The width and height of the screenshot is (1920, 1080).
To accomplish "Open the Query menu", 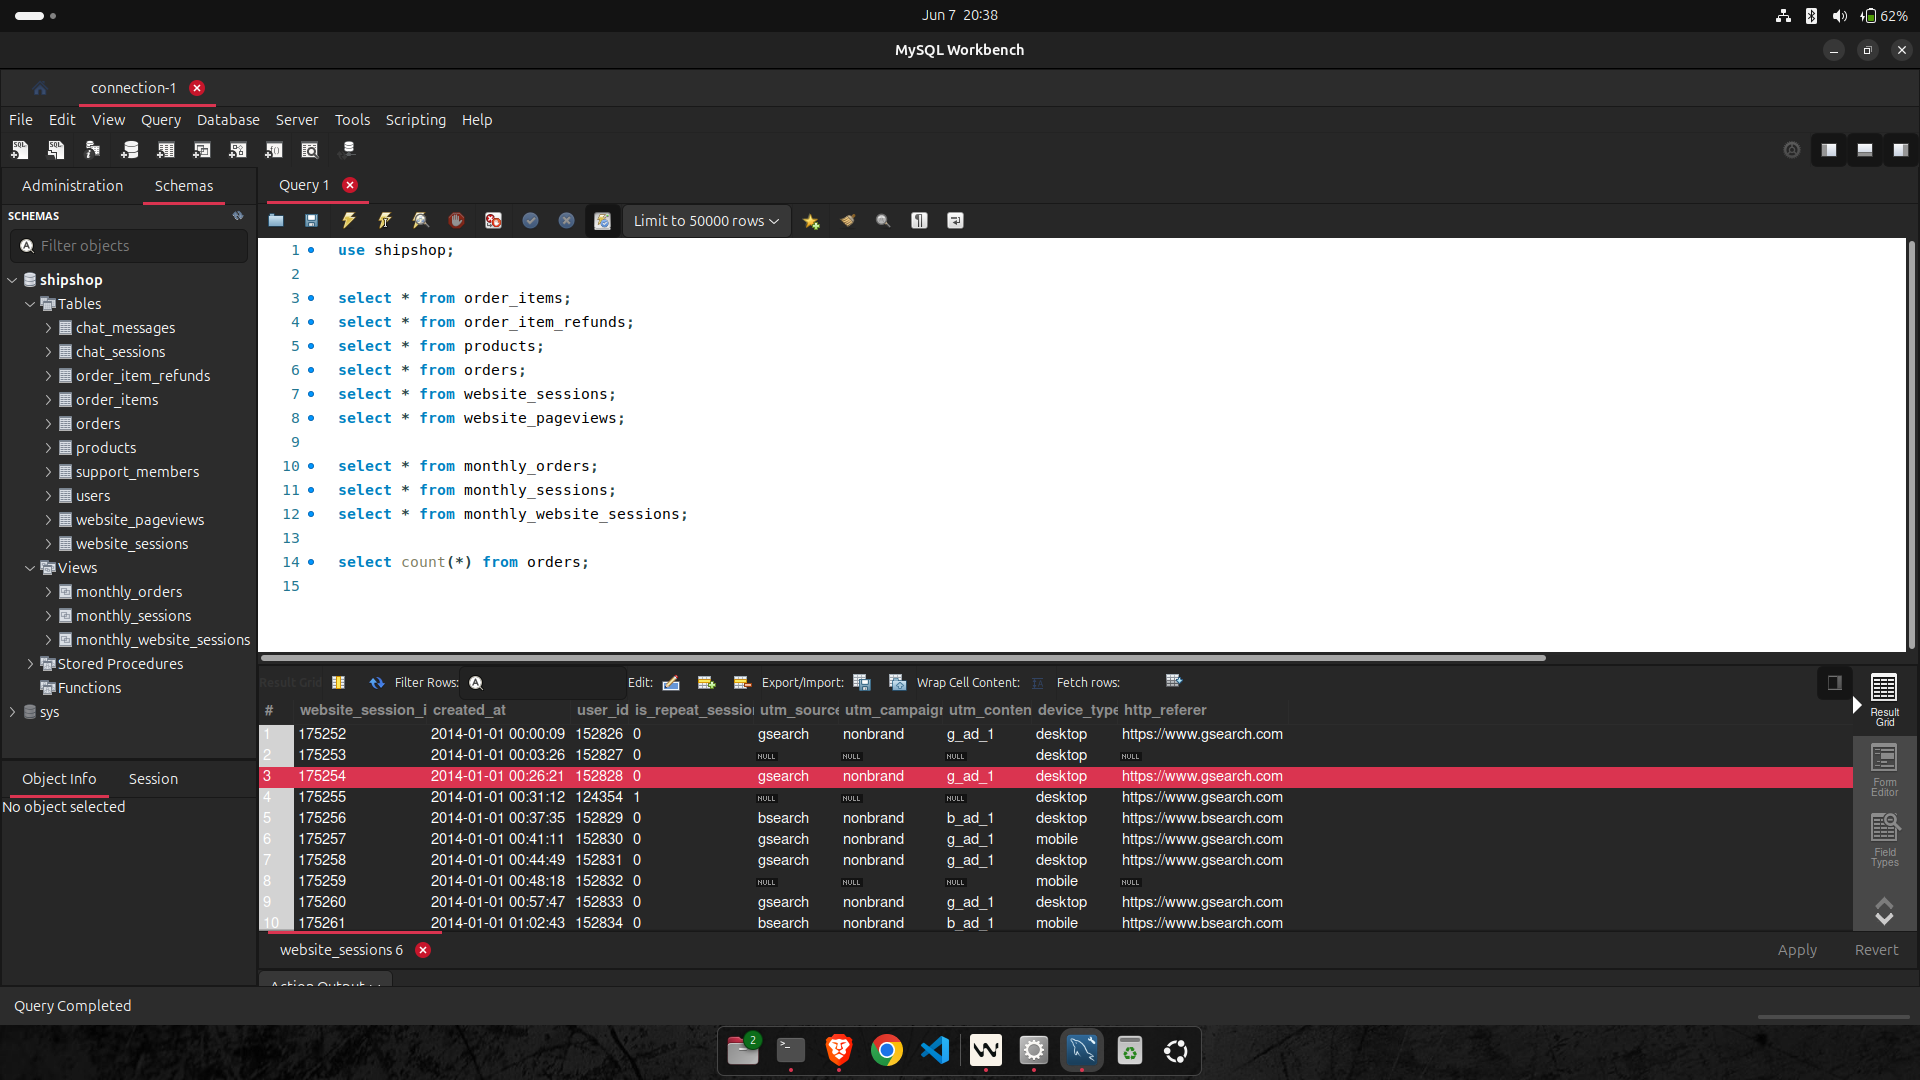I will (160, 120).
